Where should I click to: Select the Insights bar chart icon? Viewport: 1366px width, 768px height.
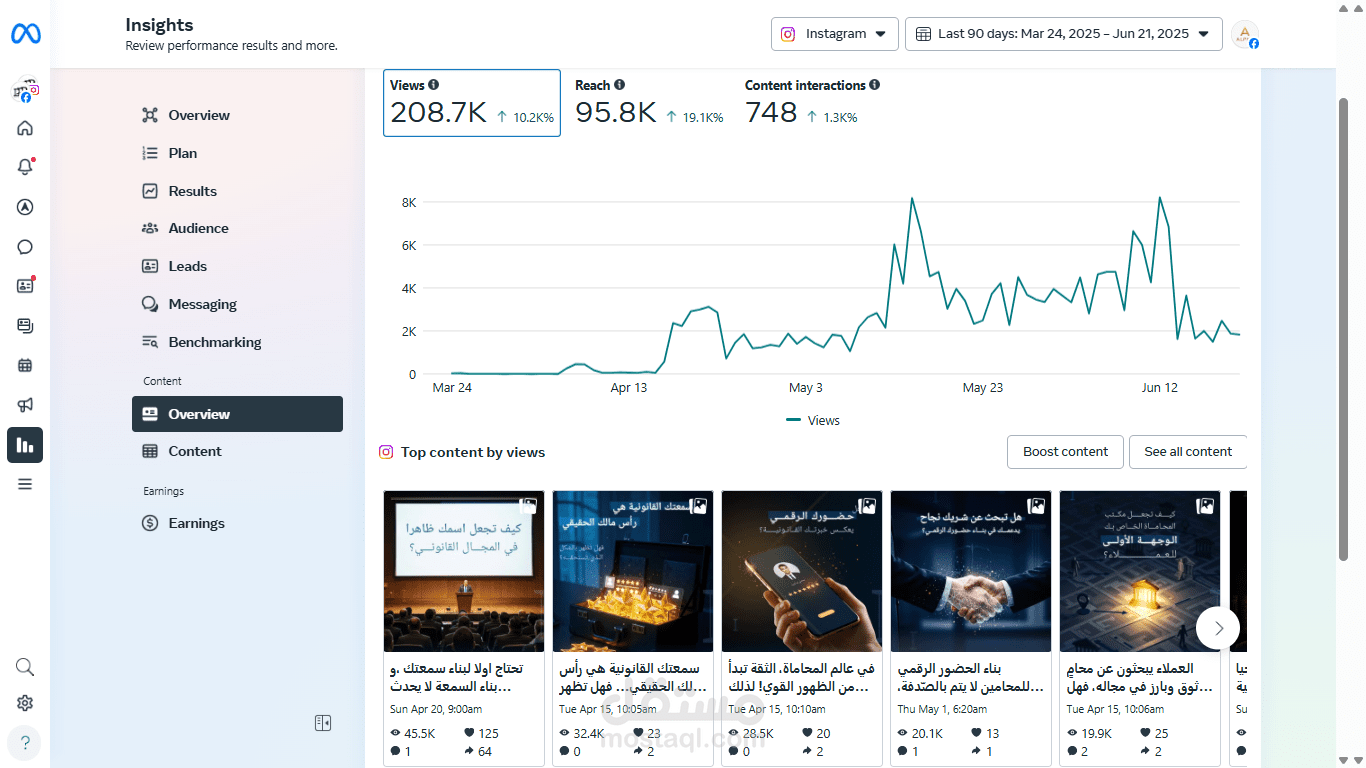25,445
